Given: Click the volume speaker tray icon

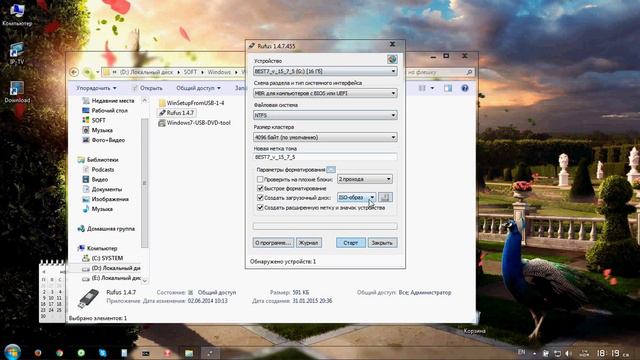Looking at the screenshot, I should point(568,353).
